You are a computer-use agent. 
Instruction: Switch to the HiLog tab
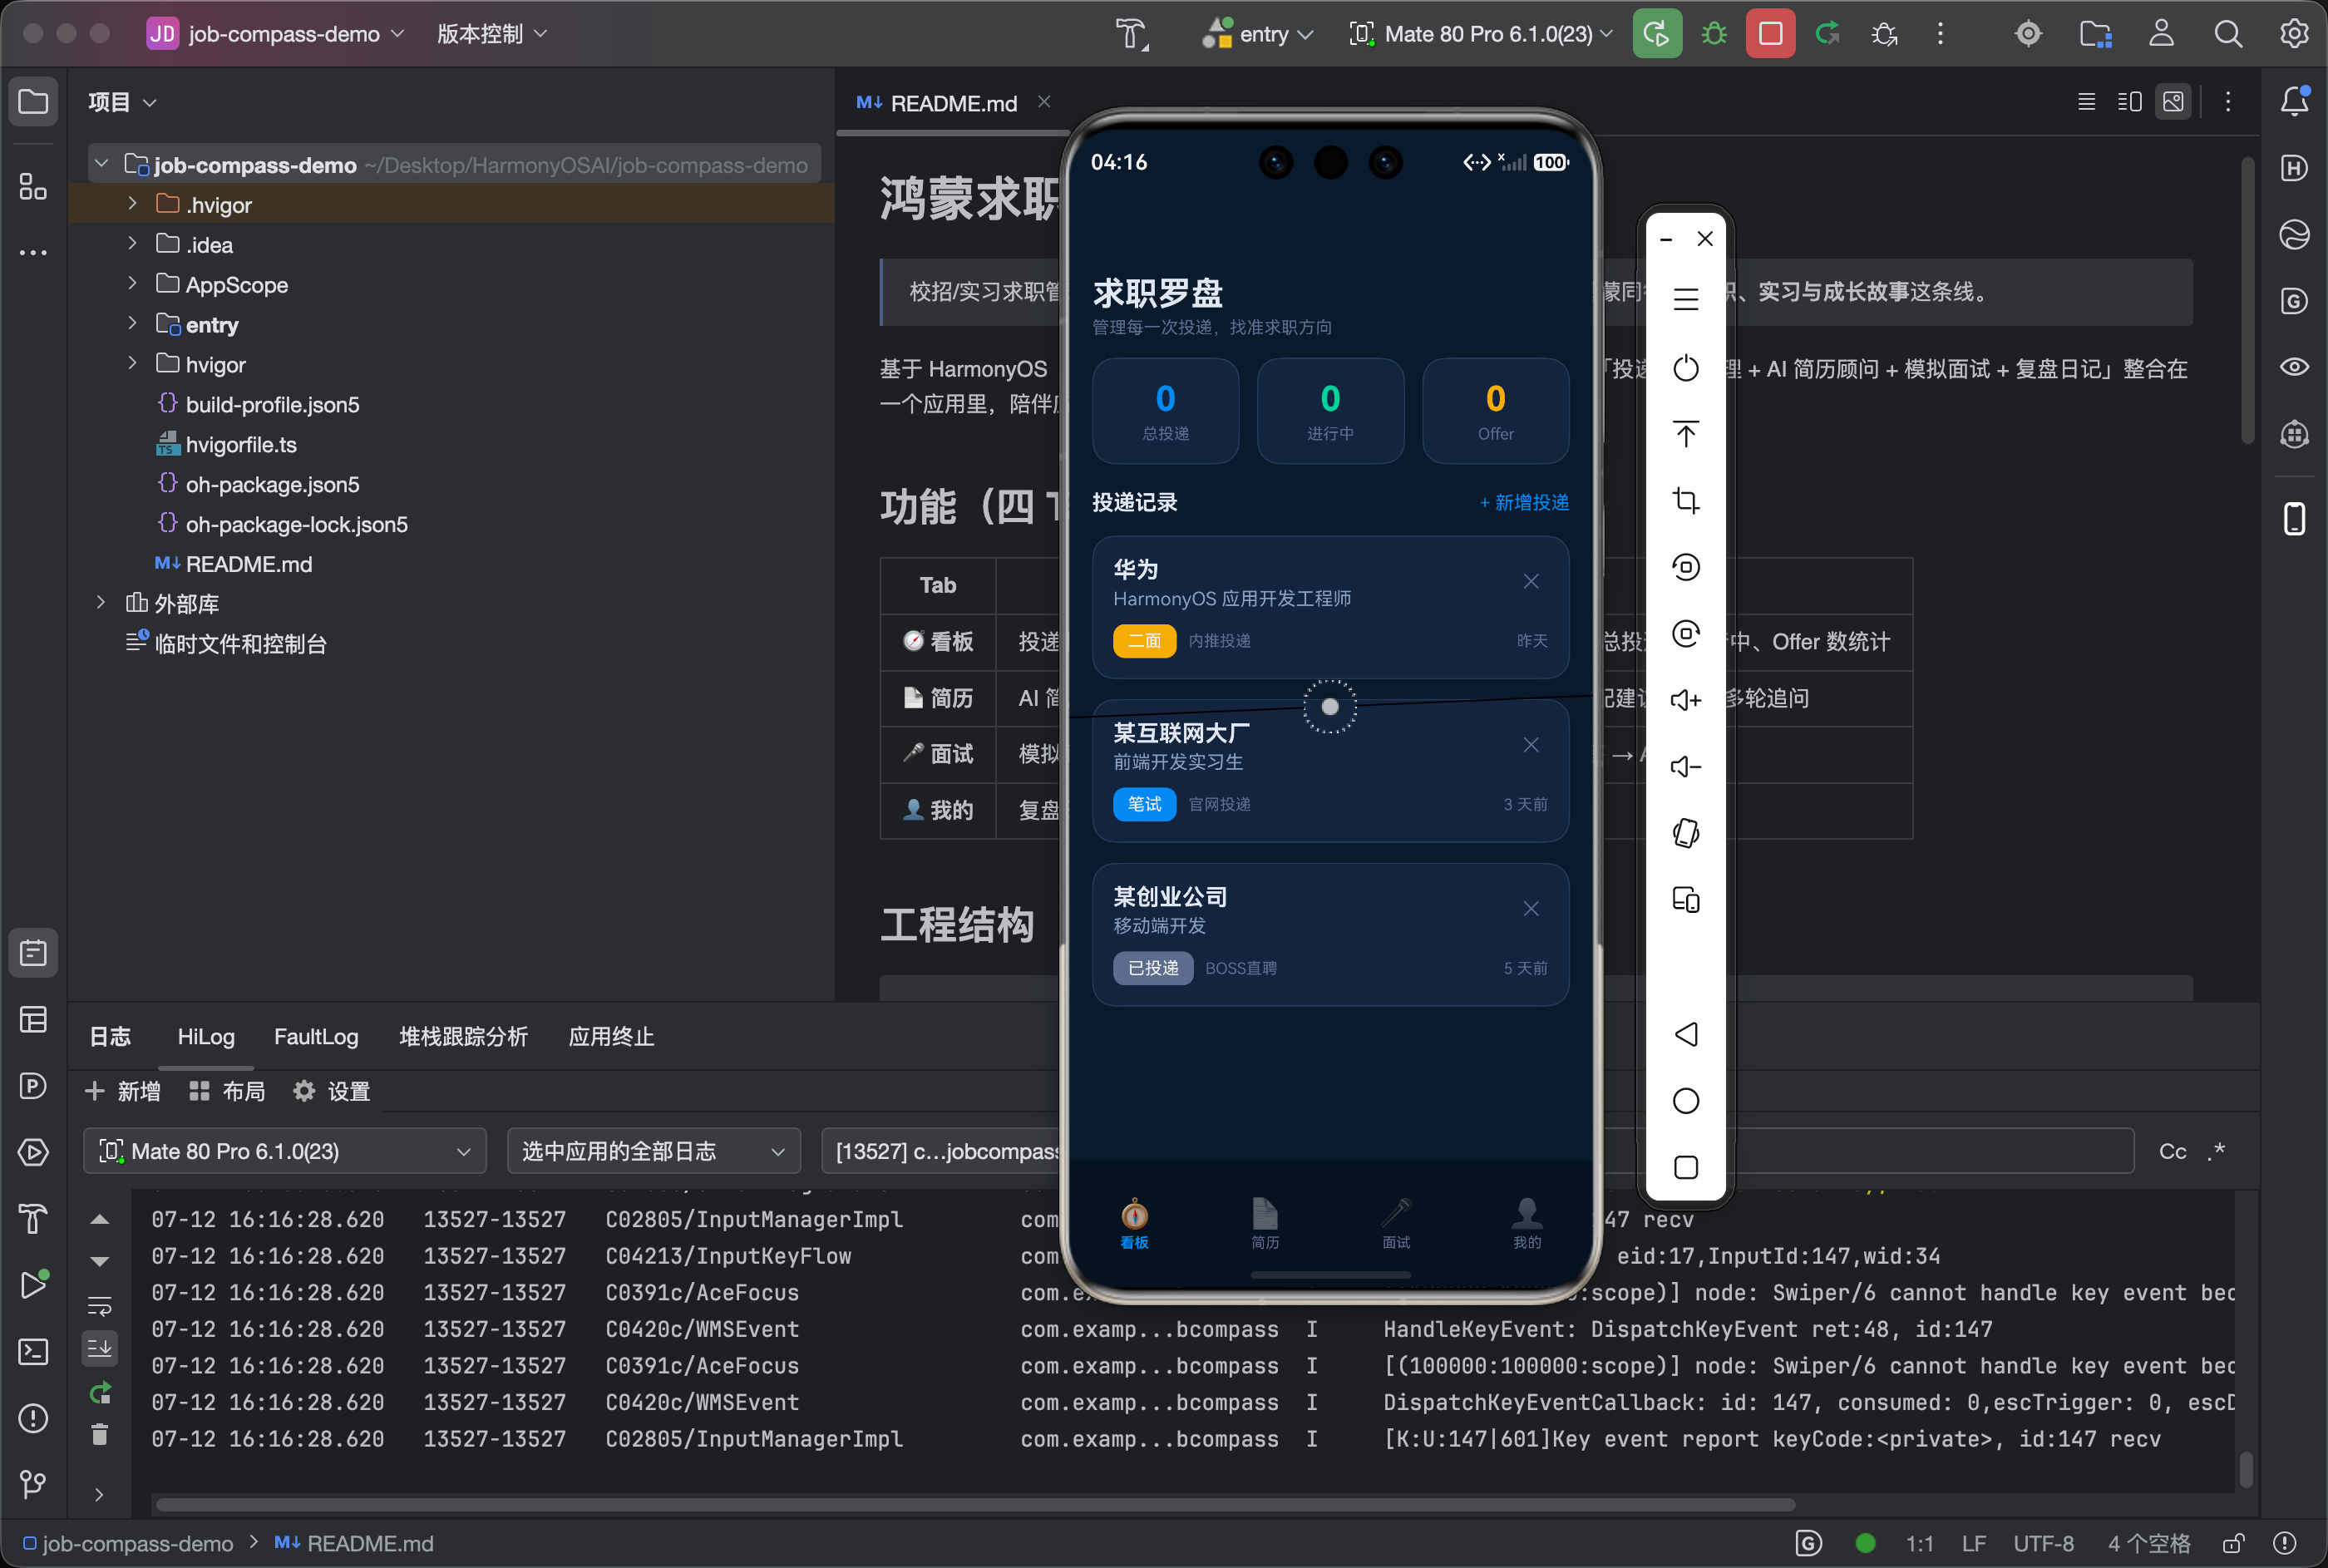[x=206, y=1037]
